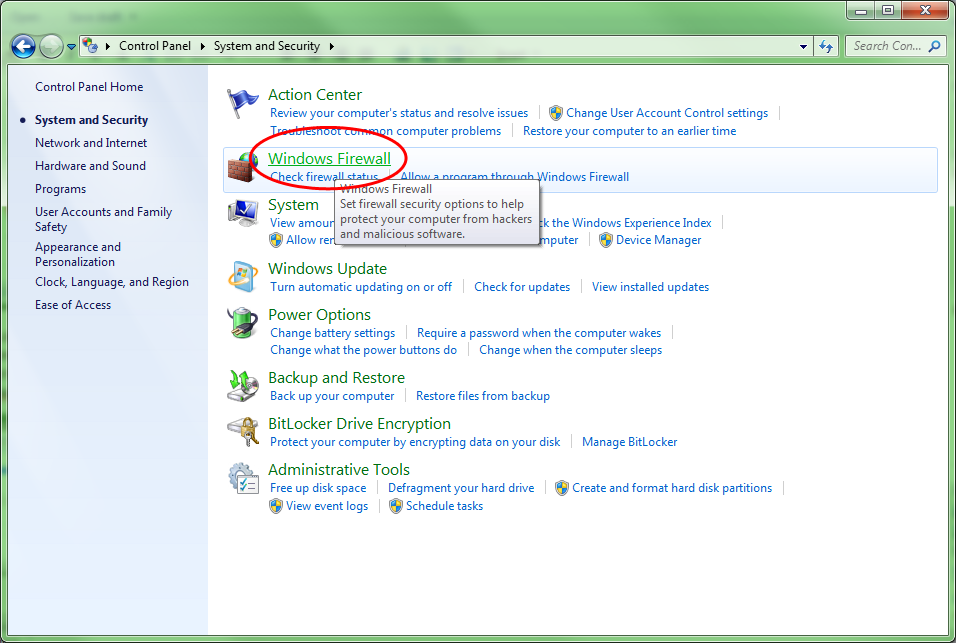
Task: Click View installed updates link
Action: 651,287
